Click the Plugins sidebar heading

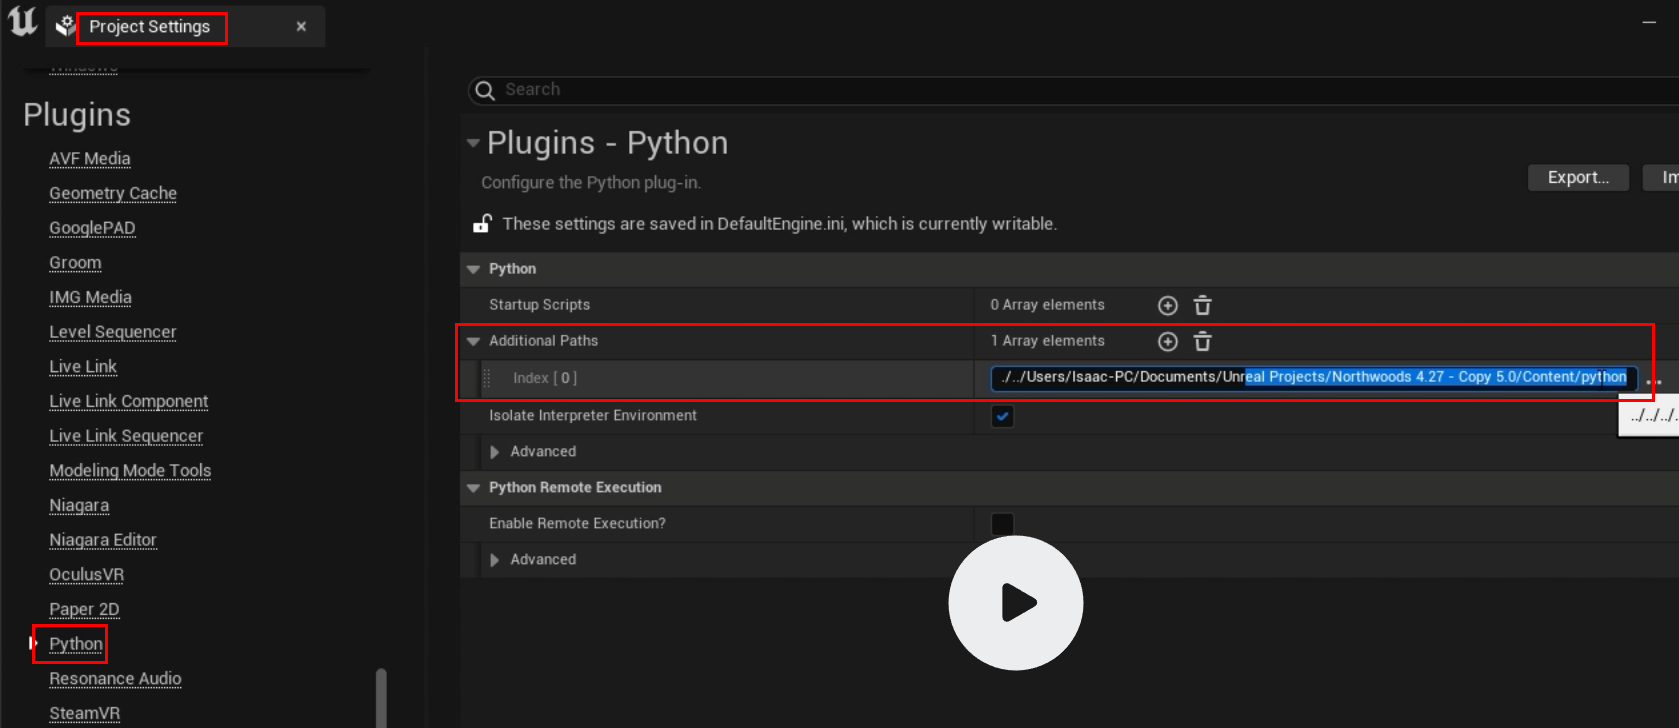click(77, 115)
